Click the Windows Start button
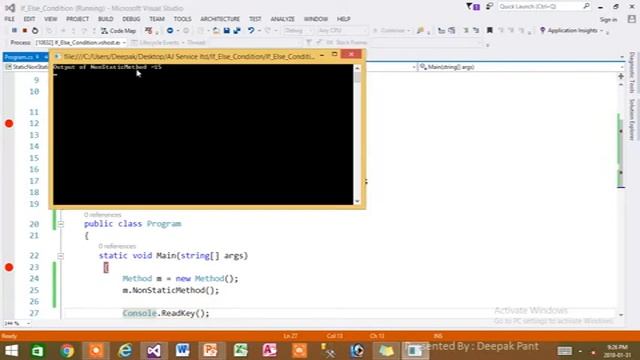 pos(11,351)
